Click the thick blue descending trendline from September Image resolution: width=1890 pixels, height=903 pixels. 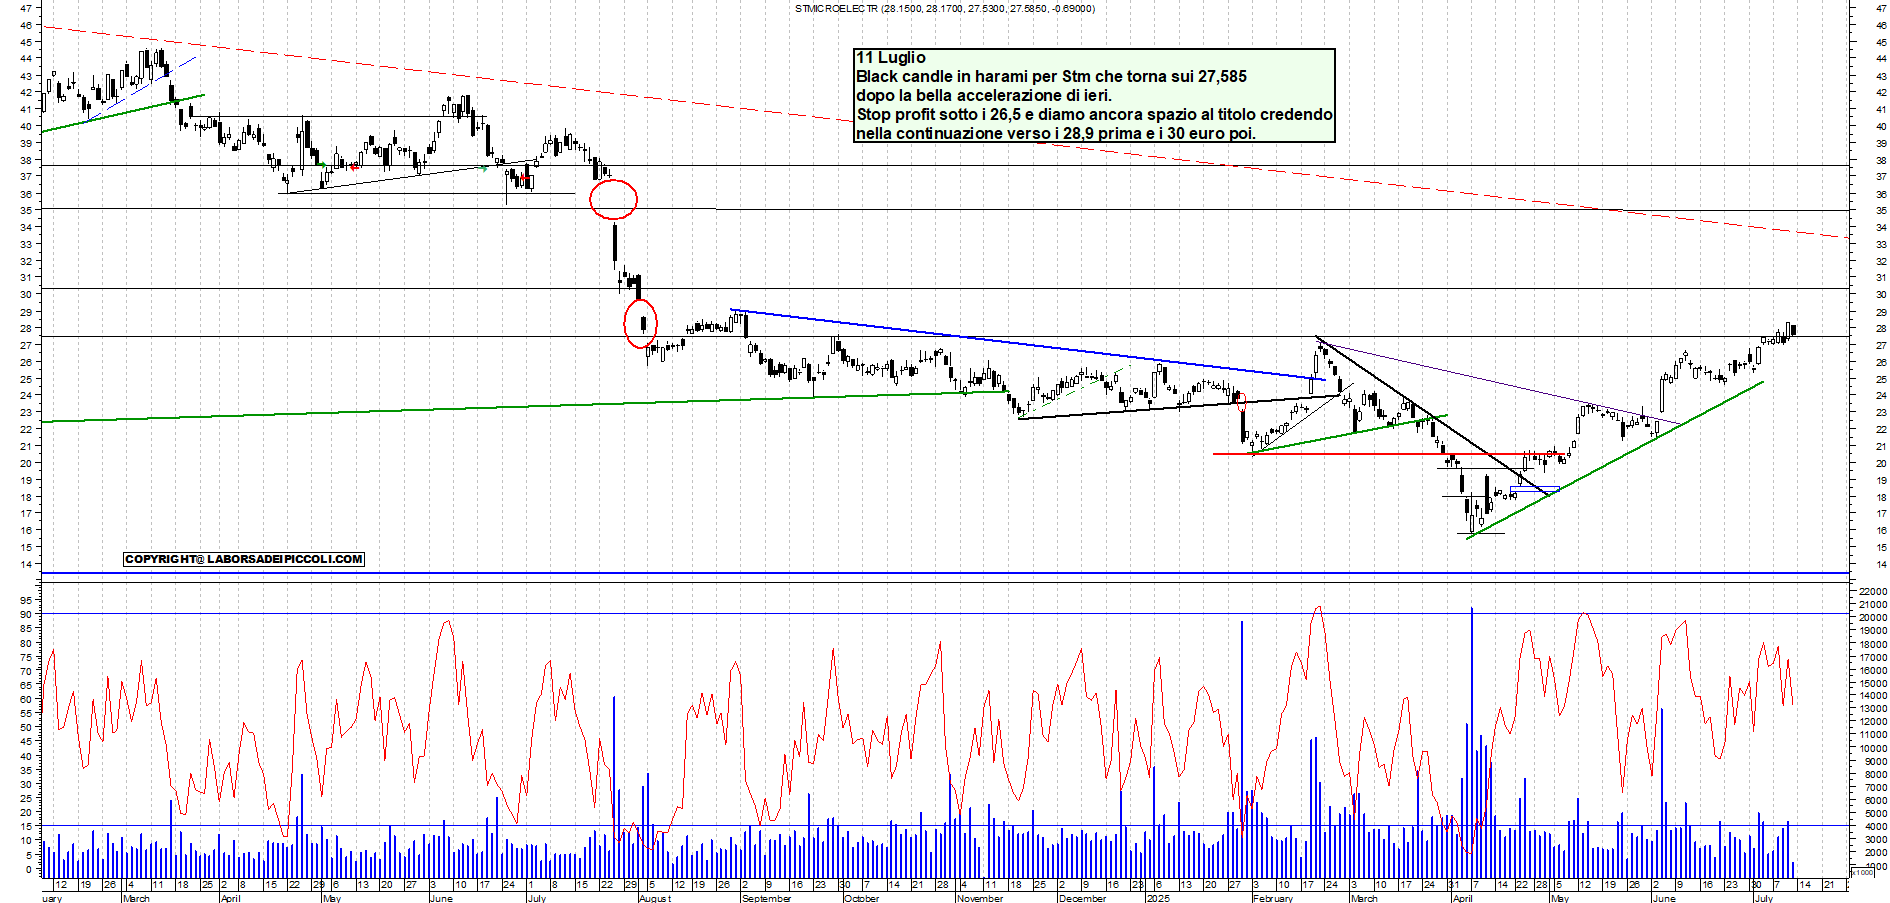pos(1027,345)
